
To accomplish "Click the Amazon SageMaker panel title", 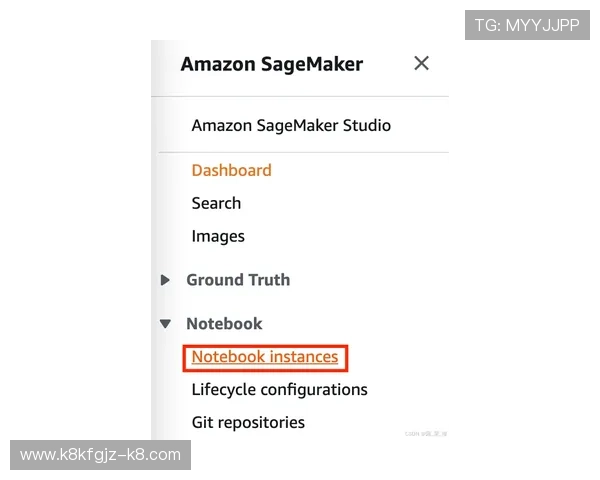I will coord(271,65).
